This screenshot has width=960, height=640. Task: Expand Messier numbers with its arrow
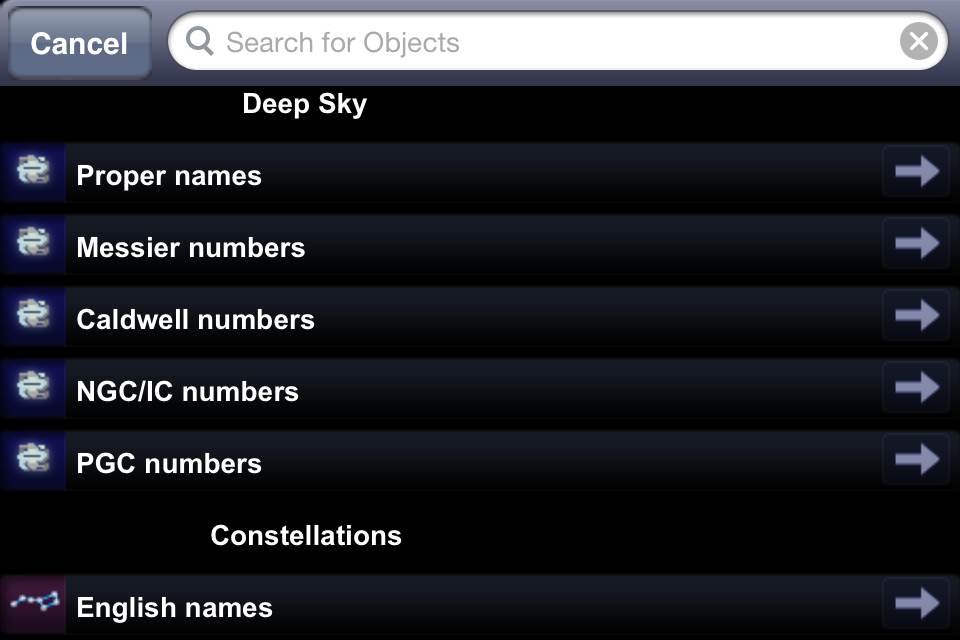click(916, 244)
